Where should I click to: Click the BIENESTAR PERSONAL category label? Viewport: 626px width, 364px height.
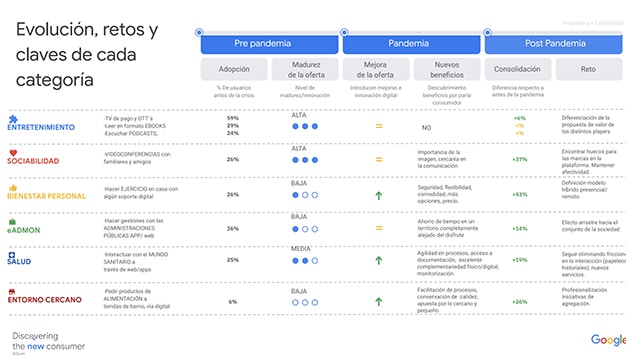click(x=47, y=196)
